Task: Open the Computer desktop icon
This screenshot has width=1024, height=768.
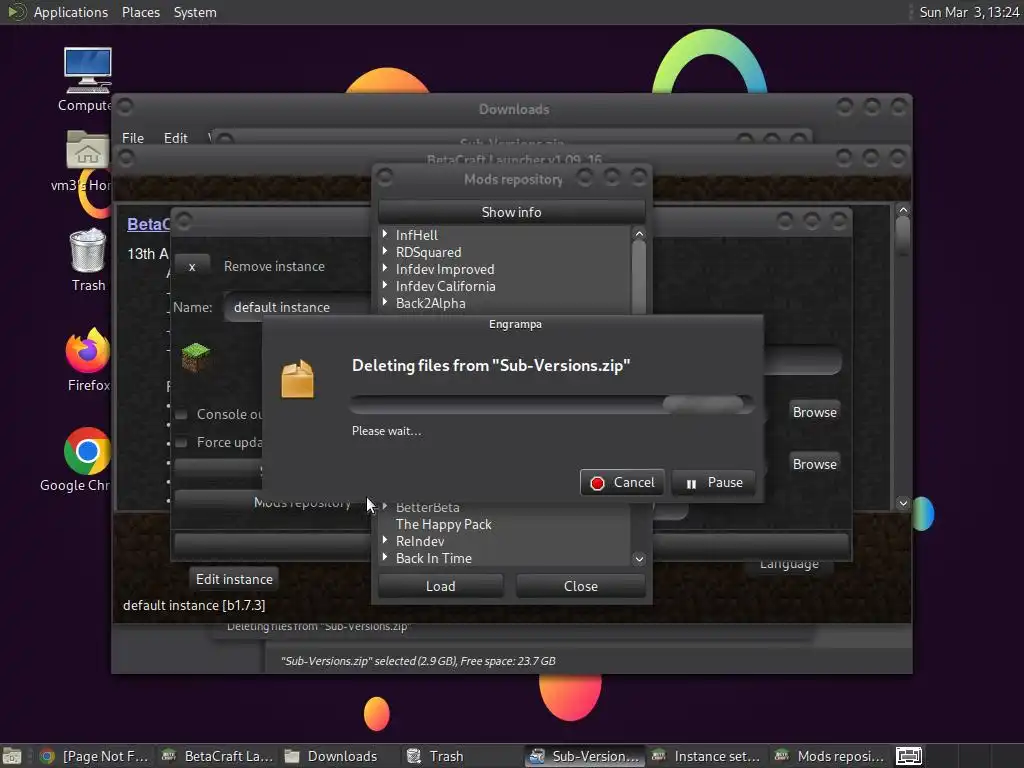Action: click(88, 71)
